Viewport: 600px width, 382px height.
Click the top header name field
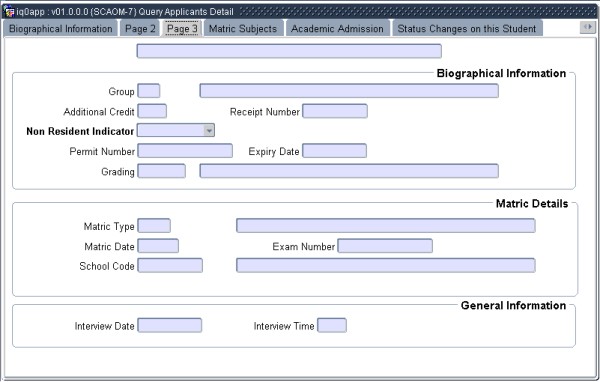(289, 51)
